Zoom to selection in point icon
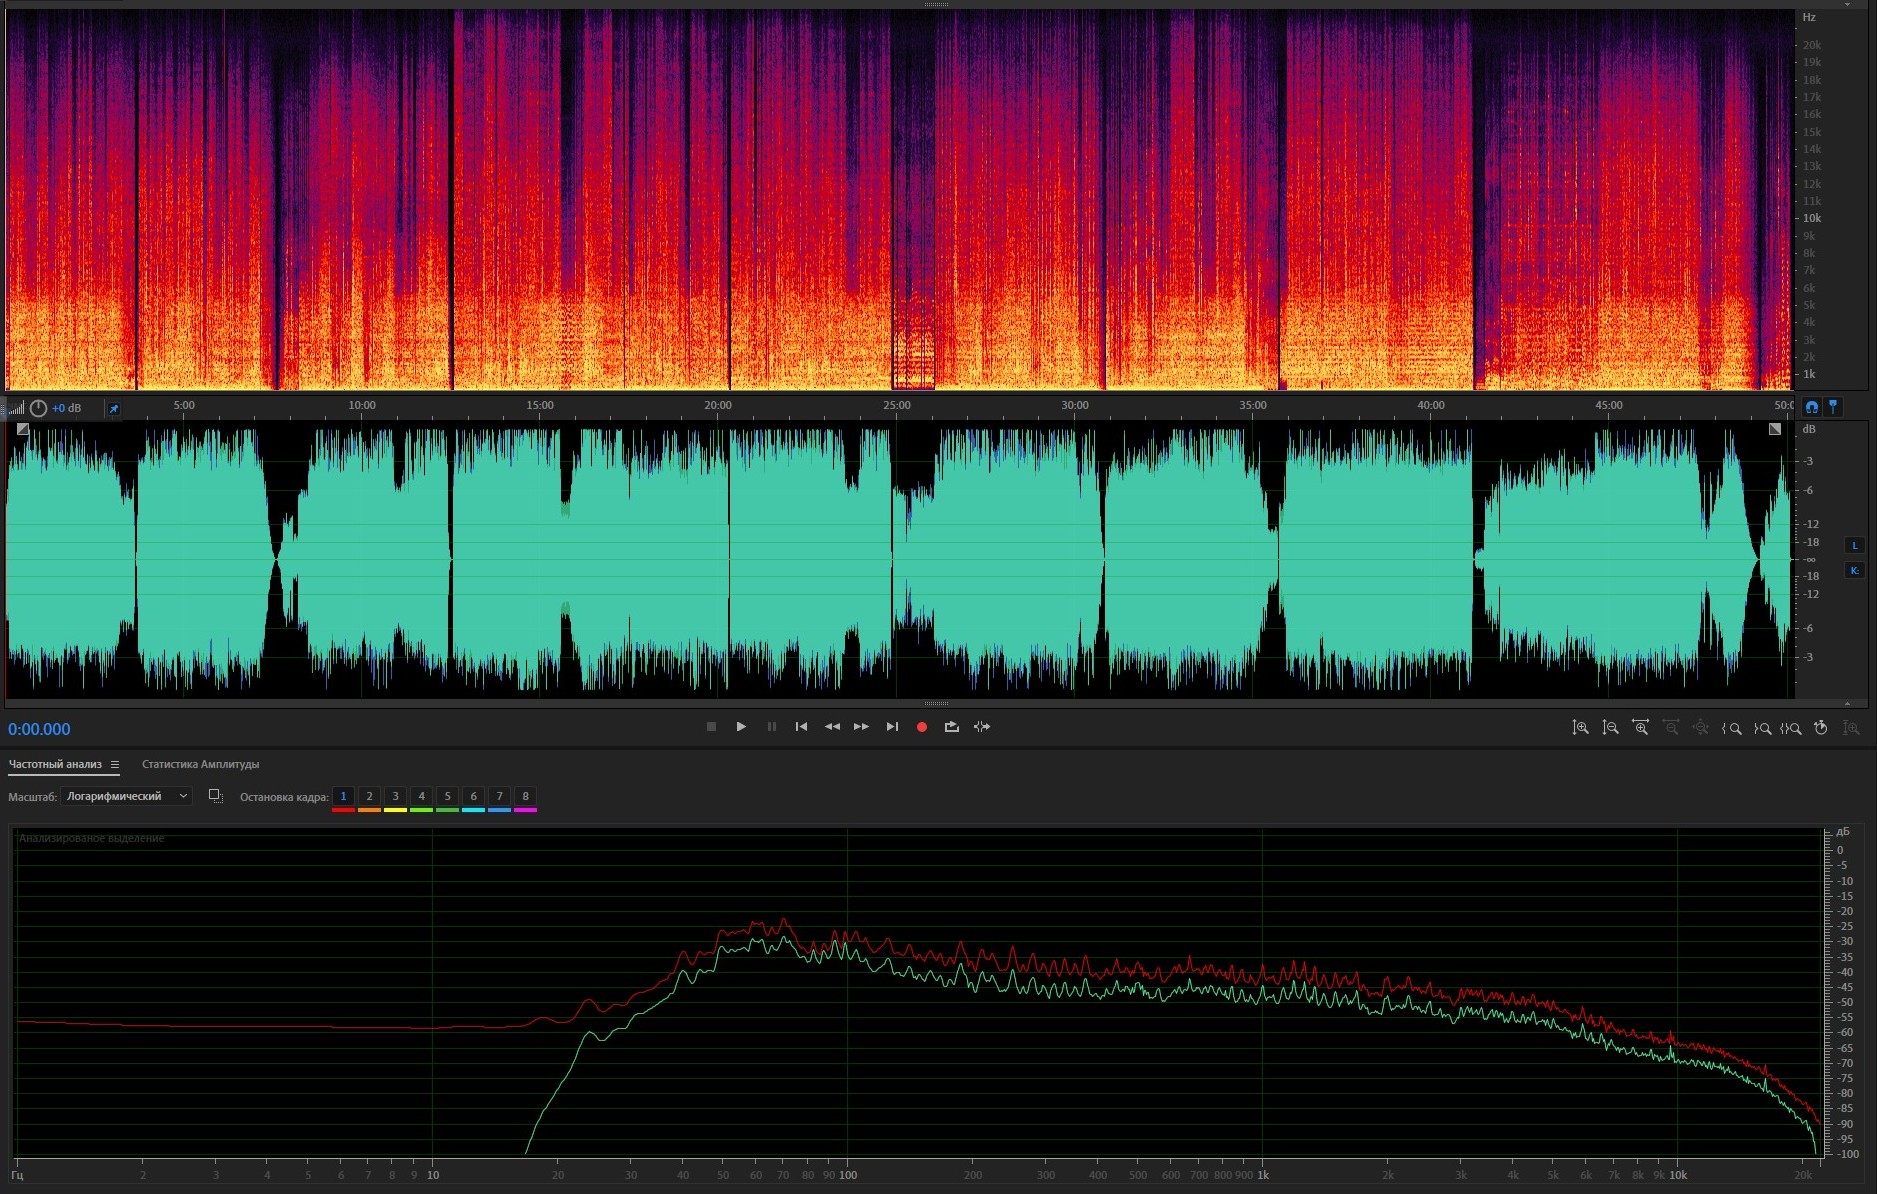 (1732, 728)
